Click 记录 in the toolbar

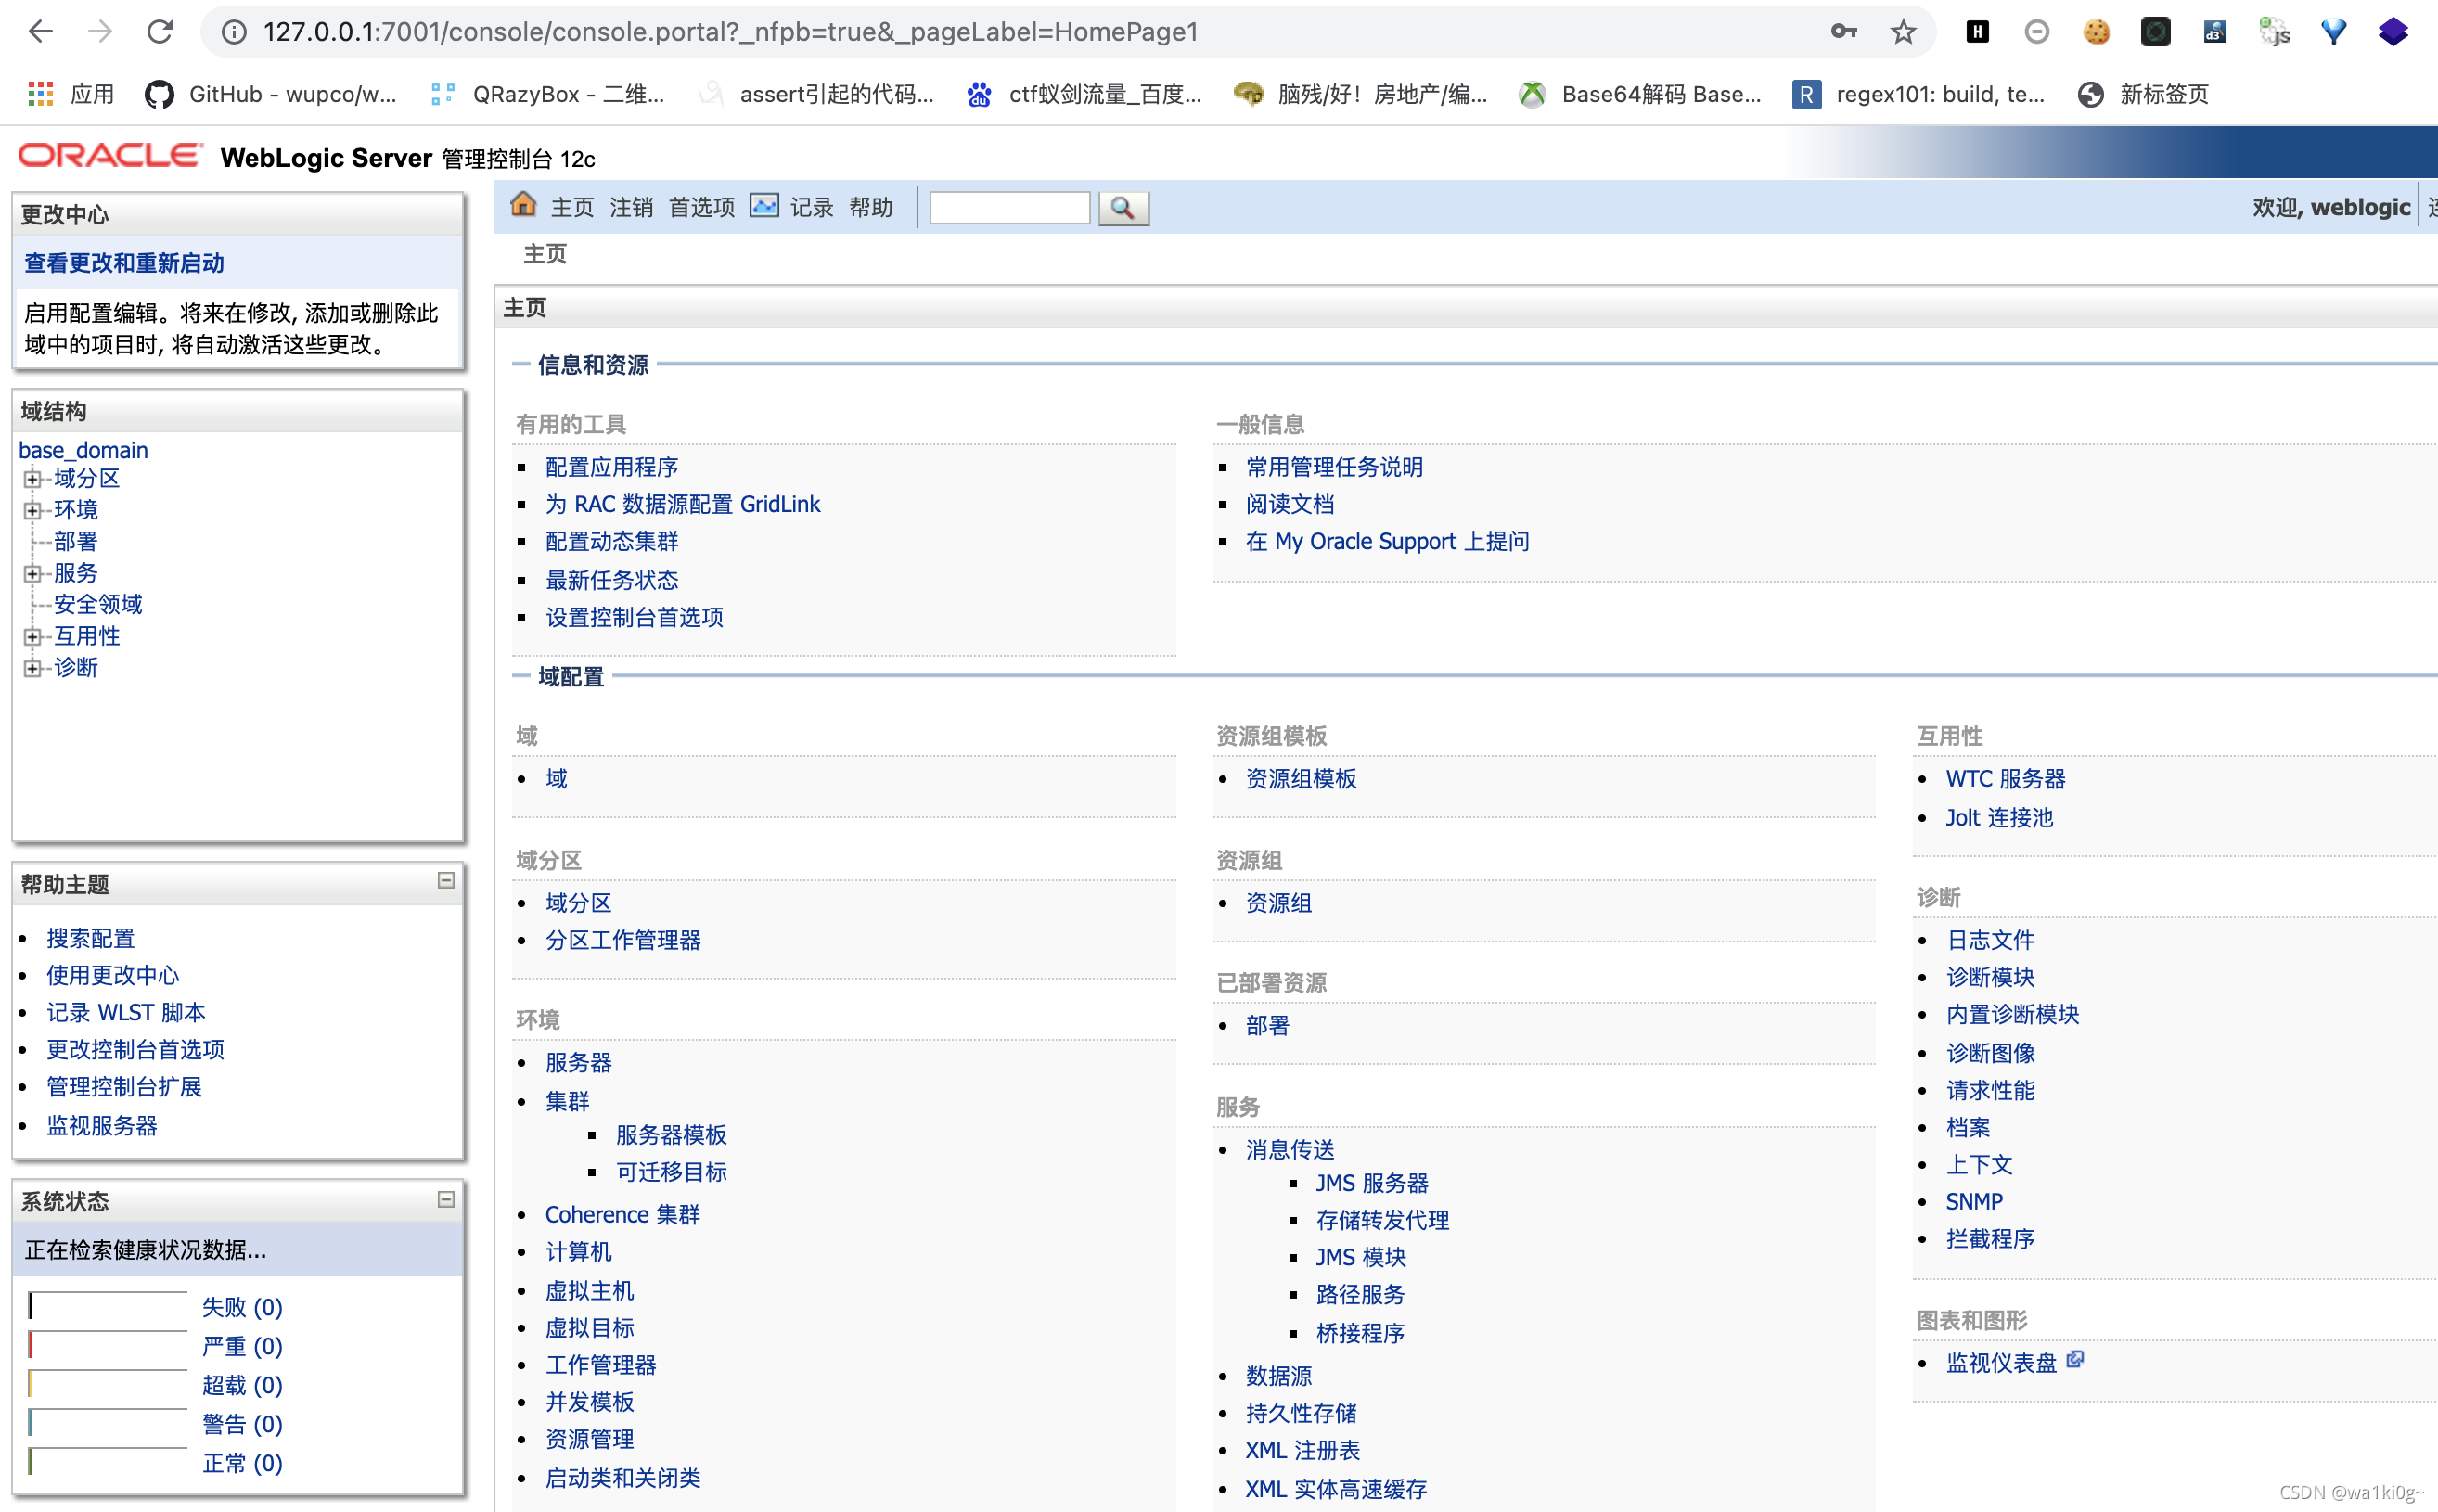click(811, 207)
